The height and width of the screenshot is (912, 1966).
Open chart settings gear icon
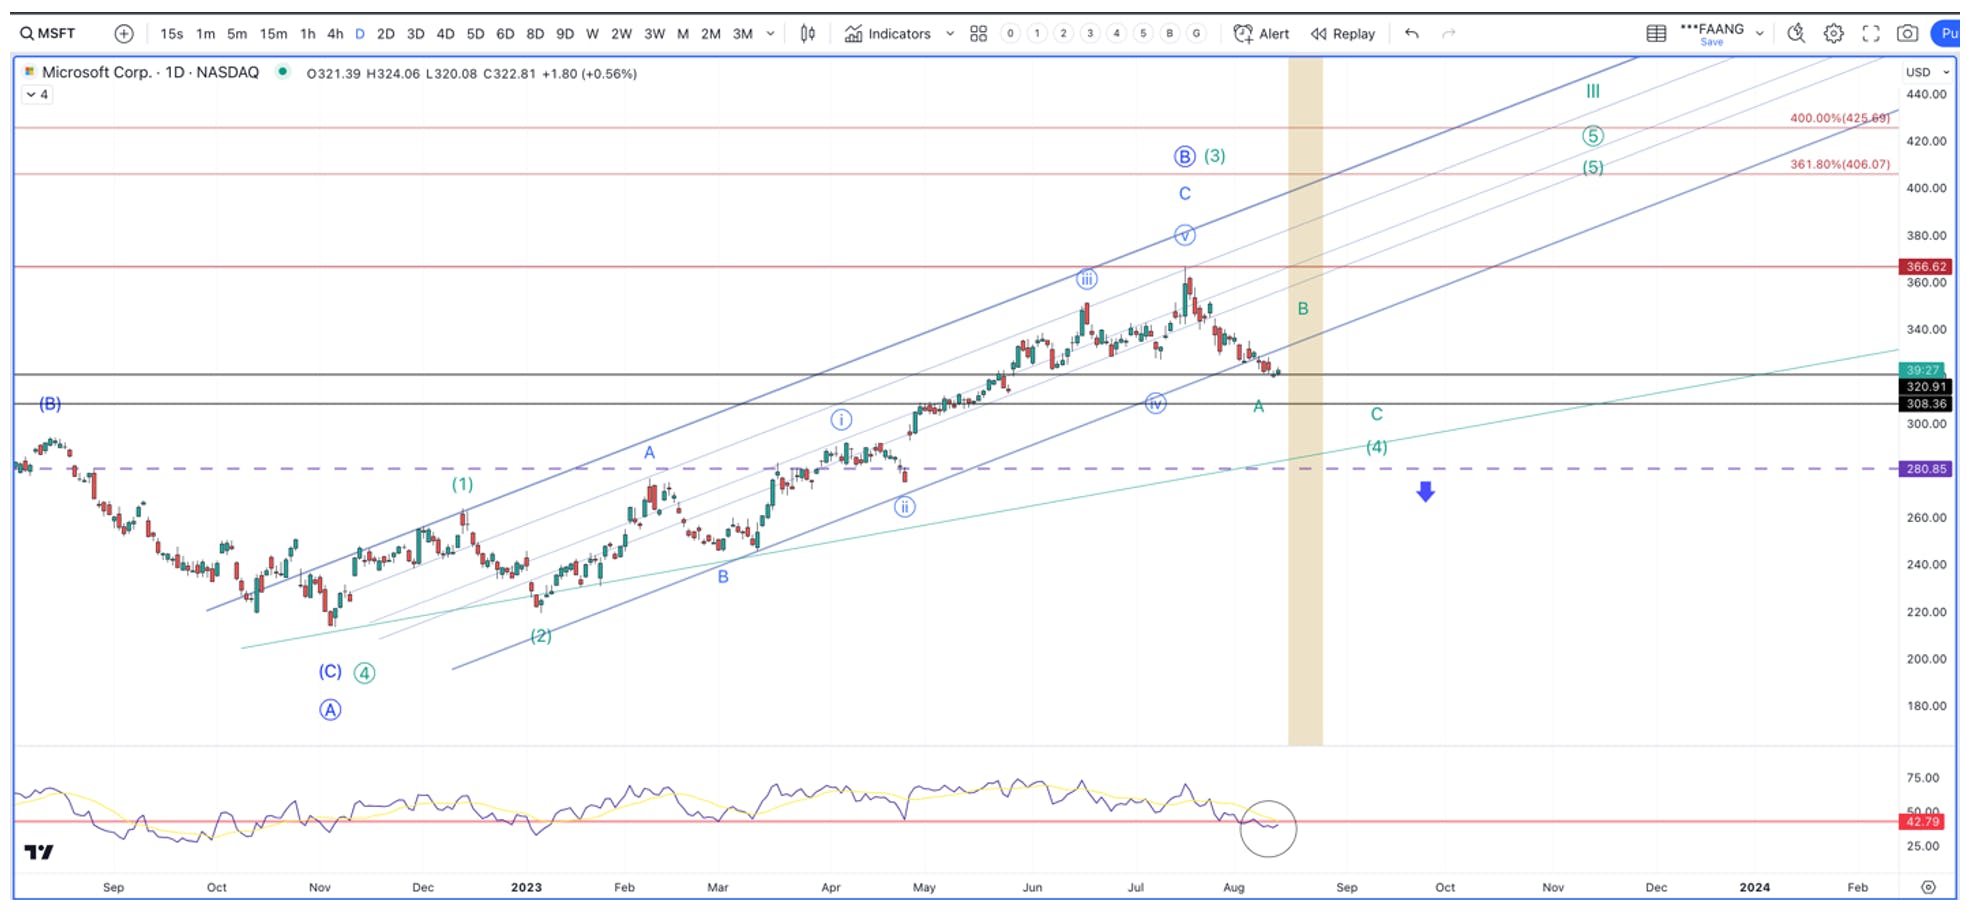1833,33
